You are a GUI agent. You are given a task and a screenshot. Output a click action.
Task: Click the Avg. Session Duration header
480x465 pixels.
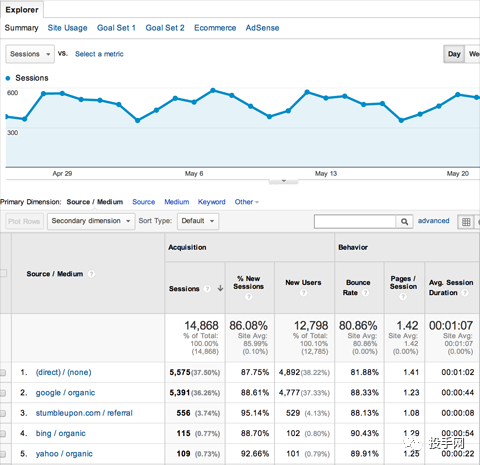451,287
